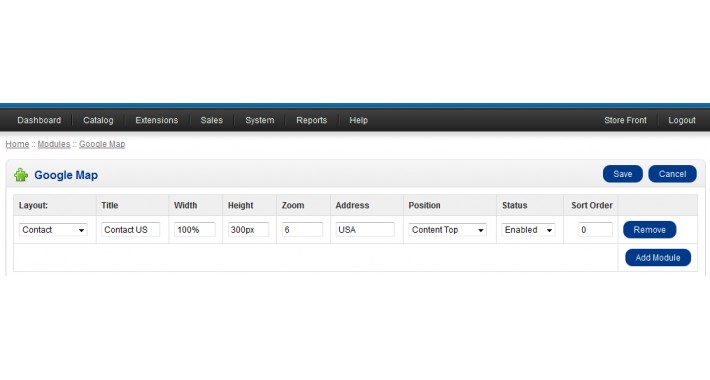Click the Title column header
Image resolution: width=710 pixels, height=380 pixels.
click(x=110, y=205)
